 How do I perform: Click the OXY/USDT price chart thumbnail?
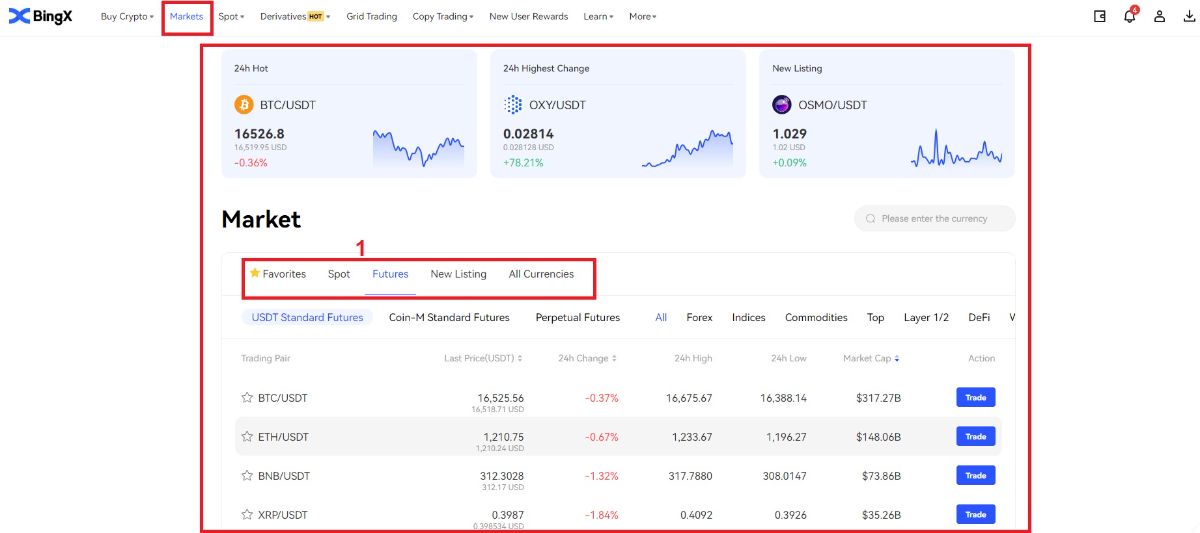[687, 147]
